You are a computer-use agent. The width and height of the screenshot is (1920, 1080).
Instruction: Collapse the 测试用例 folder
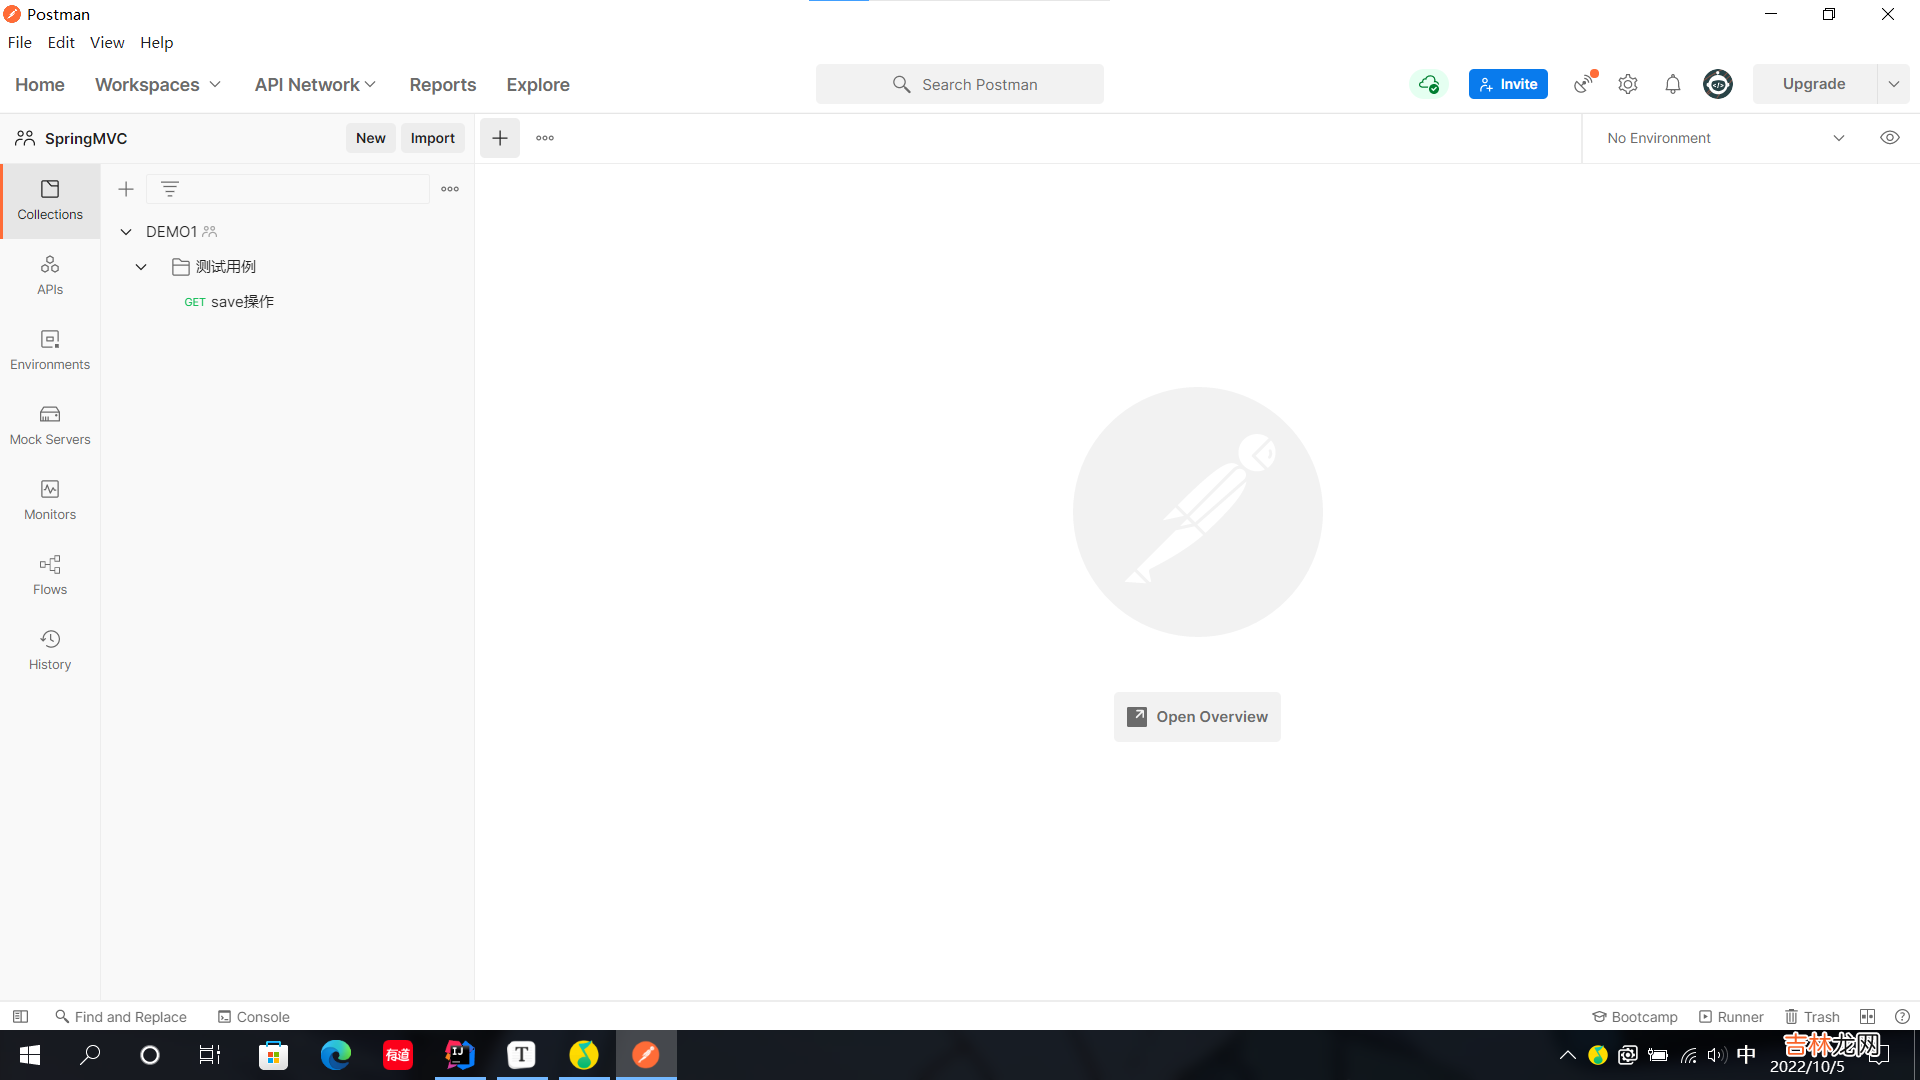[141, 266]
